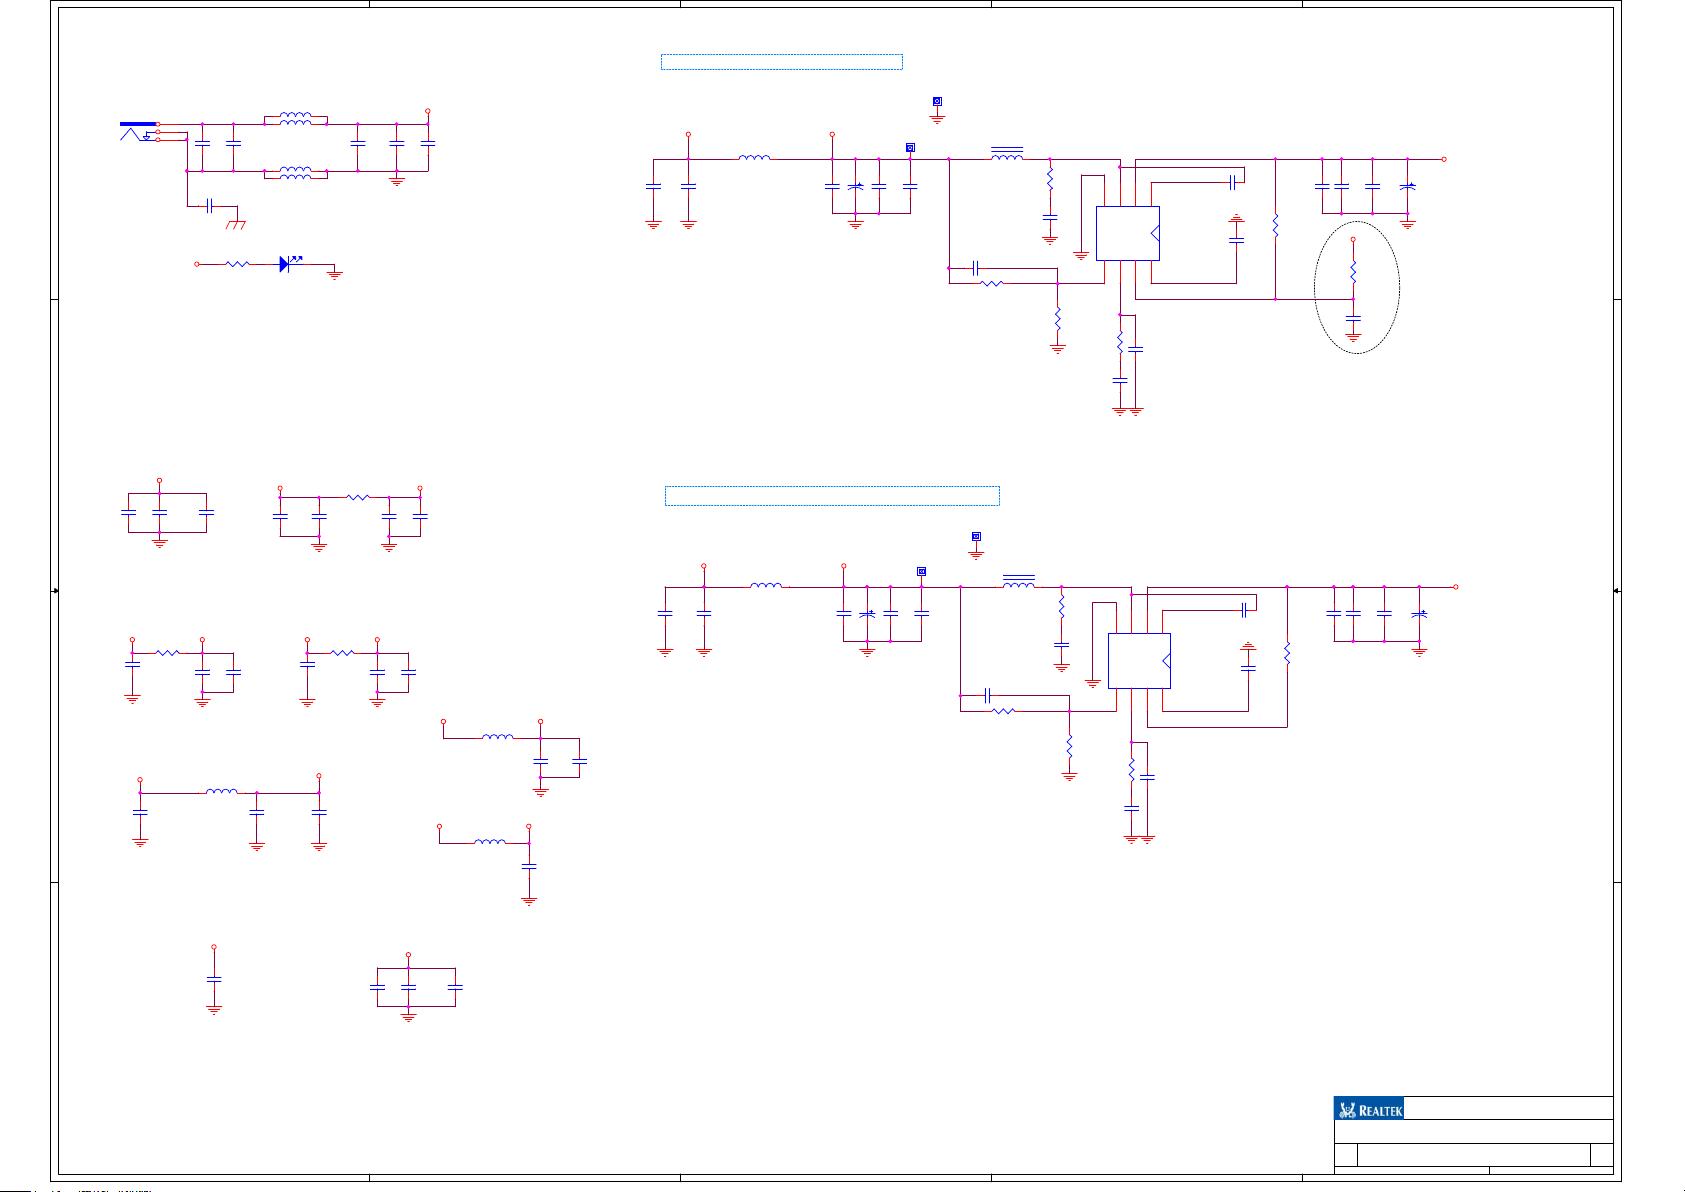Viewport: 1685px width, 1192px height.
Task: Click the cored inductor in lower regulator circuit
Action: (1018, 583)
